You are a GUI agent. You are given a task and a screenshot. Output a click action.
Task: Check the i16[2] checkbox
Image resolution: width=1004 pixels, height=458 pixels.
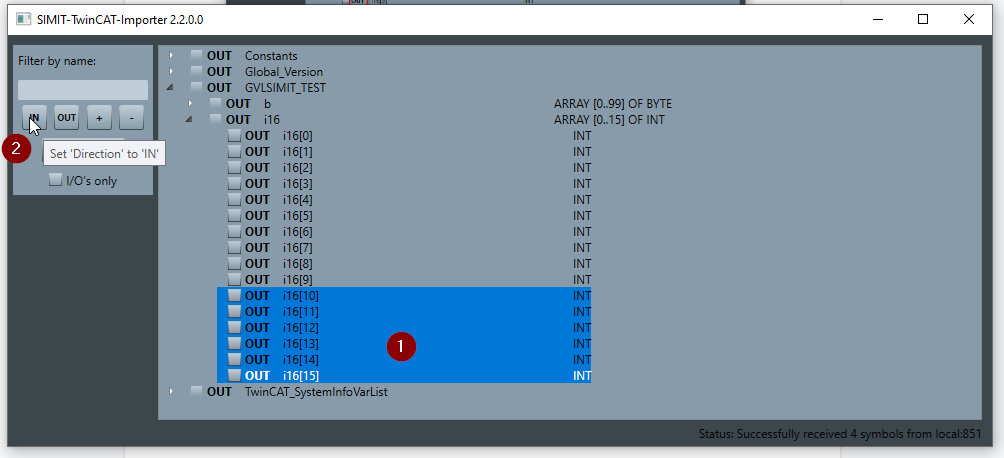[x=234, y=167]
